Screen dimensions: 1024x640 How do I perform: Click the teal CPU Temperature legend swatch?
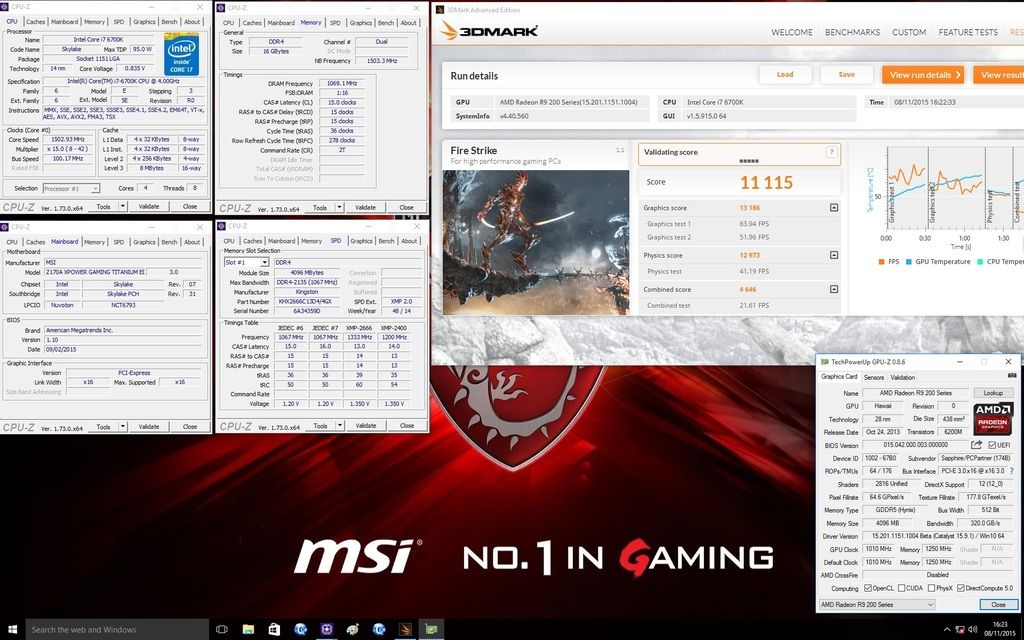[x=980, y=262]
